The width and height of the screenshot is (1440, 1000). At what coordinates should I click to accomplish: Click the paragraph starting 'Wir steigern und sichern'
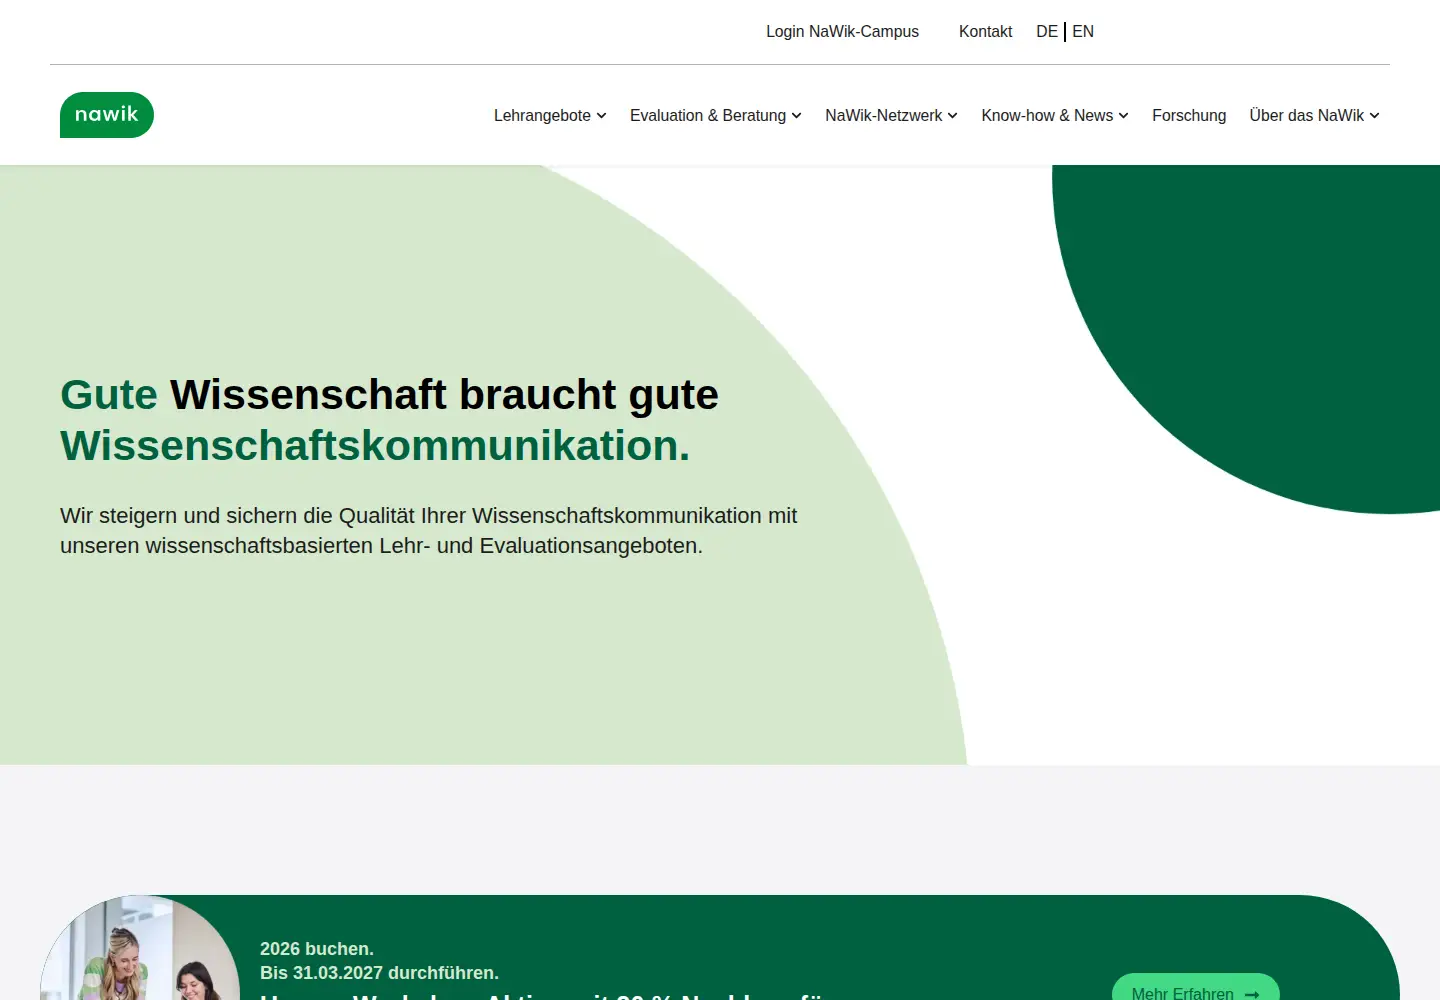(429, 531)
